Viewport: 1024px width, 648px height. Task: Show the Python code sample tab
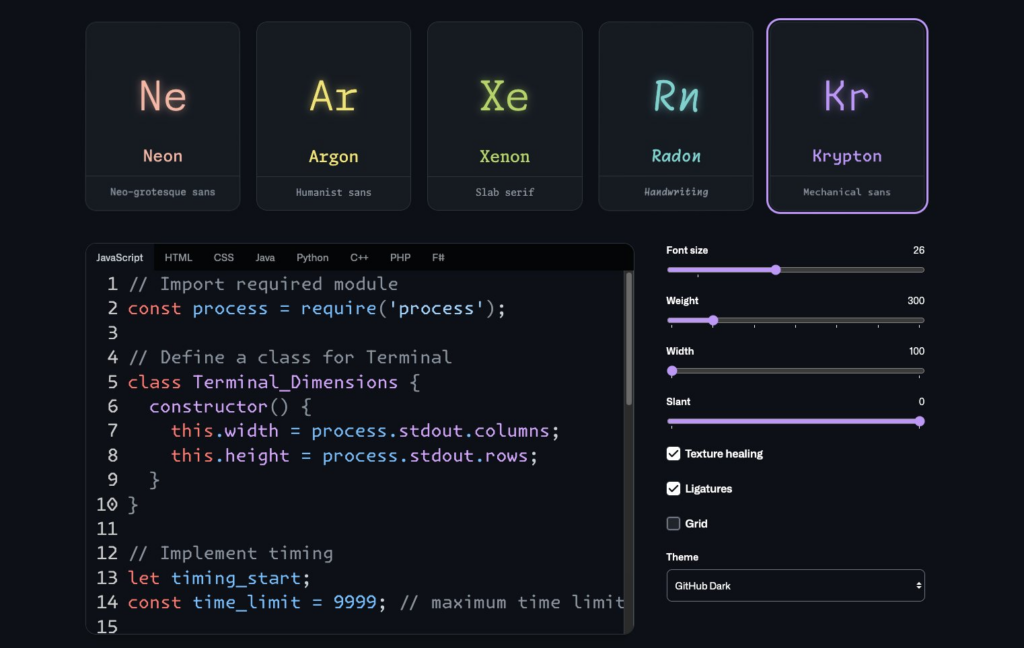pos(312,258)
